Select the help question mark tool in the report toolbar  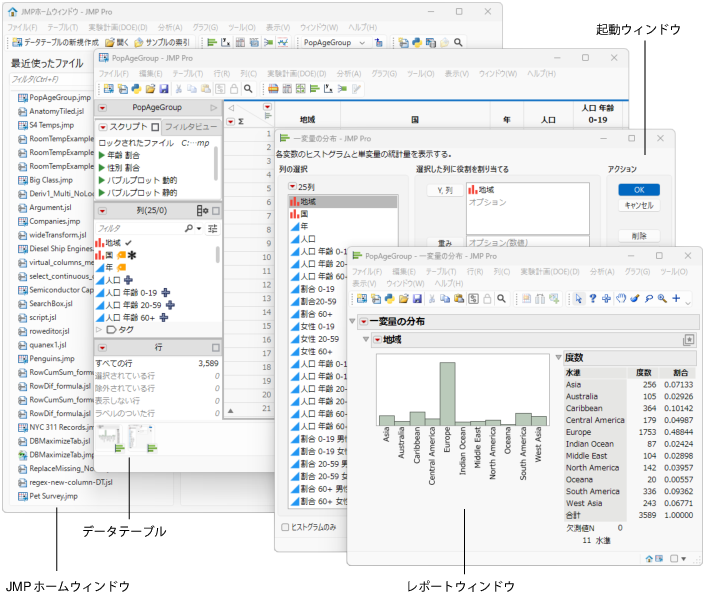(593, 299)
